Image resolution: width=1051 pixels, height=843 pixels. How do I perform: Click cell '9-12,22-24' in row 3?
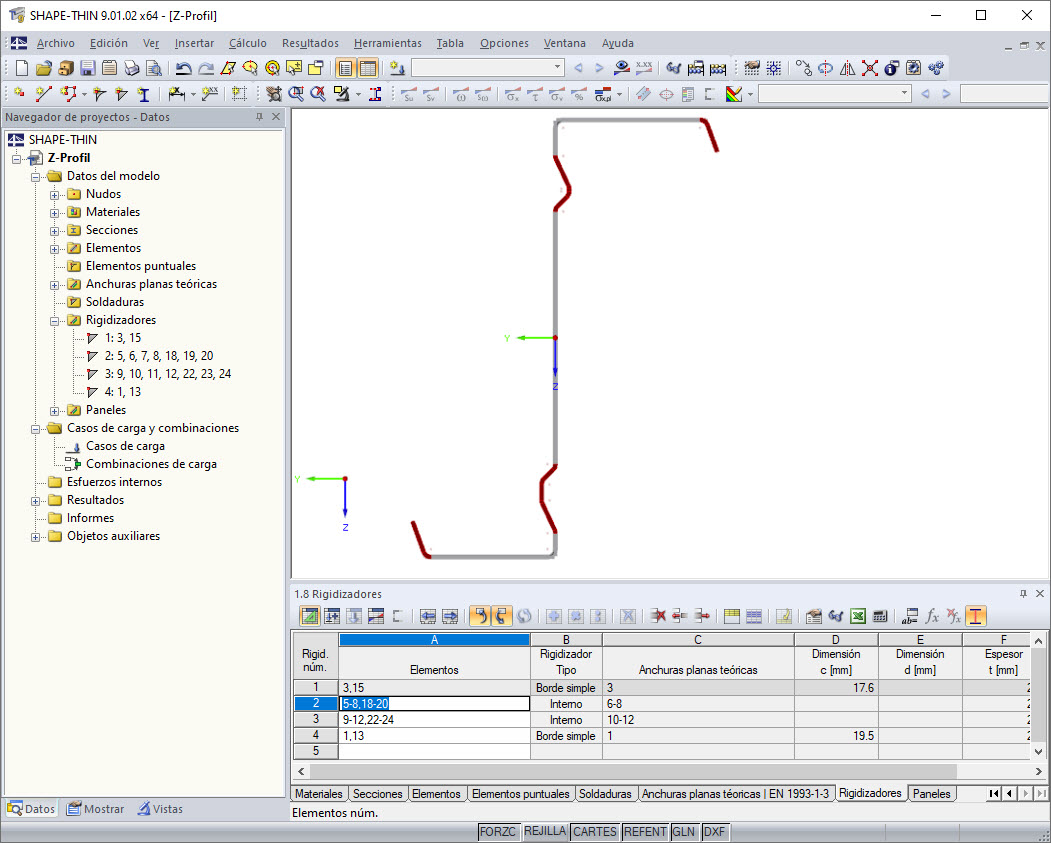tap(434, 720)
